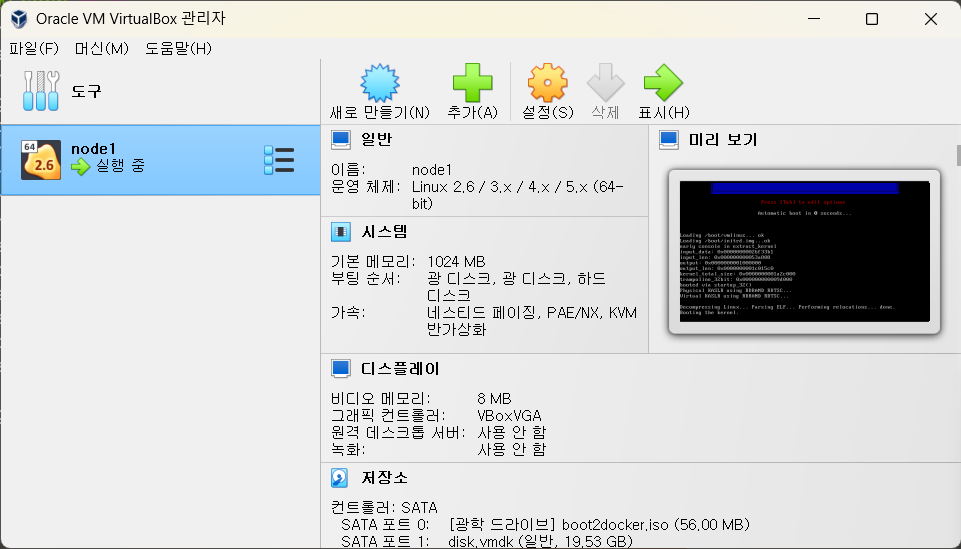The image size is (961, 549).
Task: Open the 디스플레이 section header link
Action: 400,369
